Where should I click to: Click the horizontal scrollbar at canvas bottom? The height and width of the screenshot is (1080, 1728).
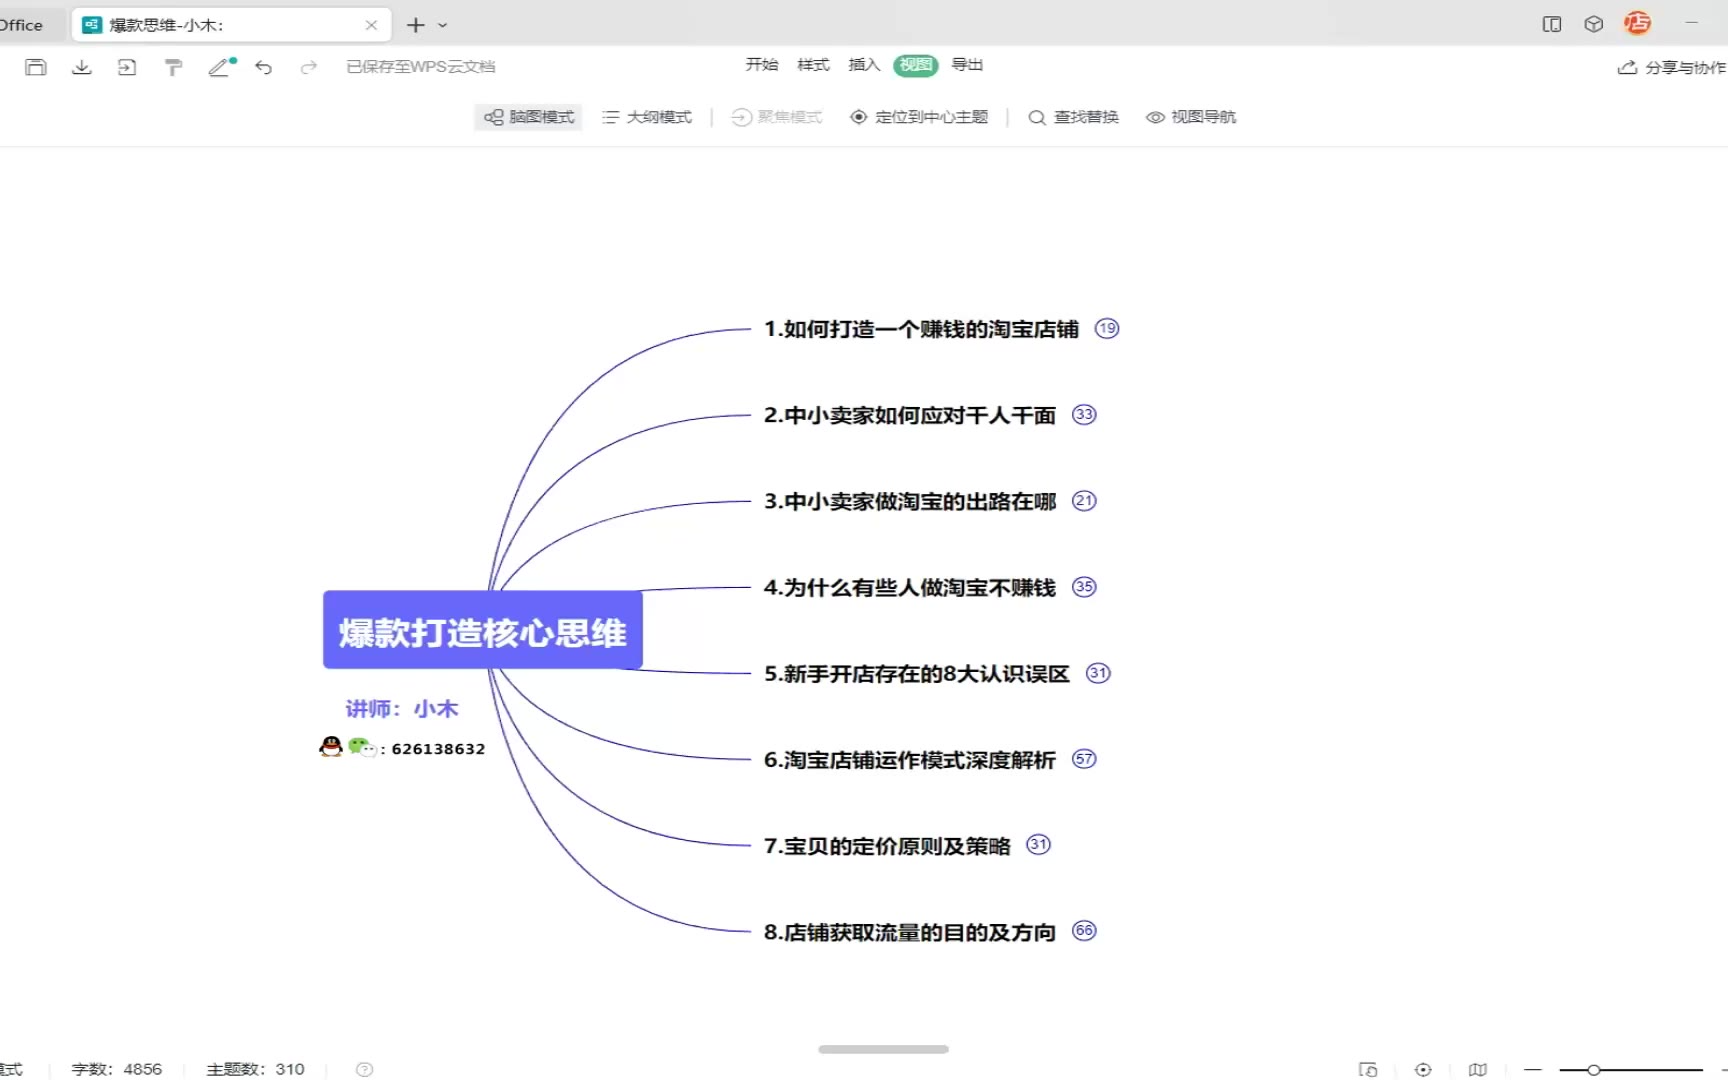coord(883,1049)
